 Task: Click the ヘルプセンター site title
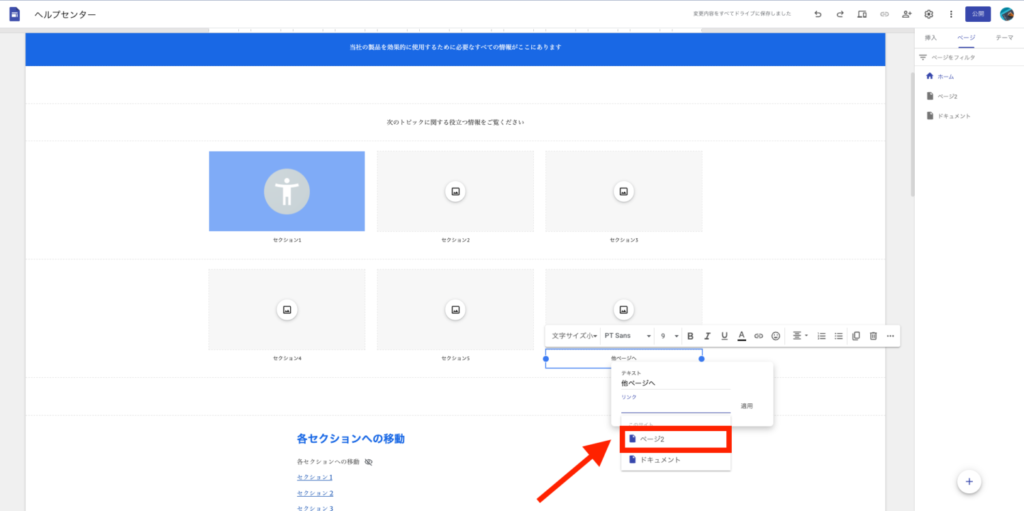click(65, 14)
